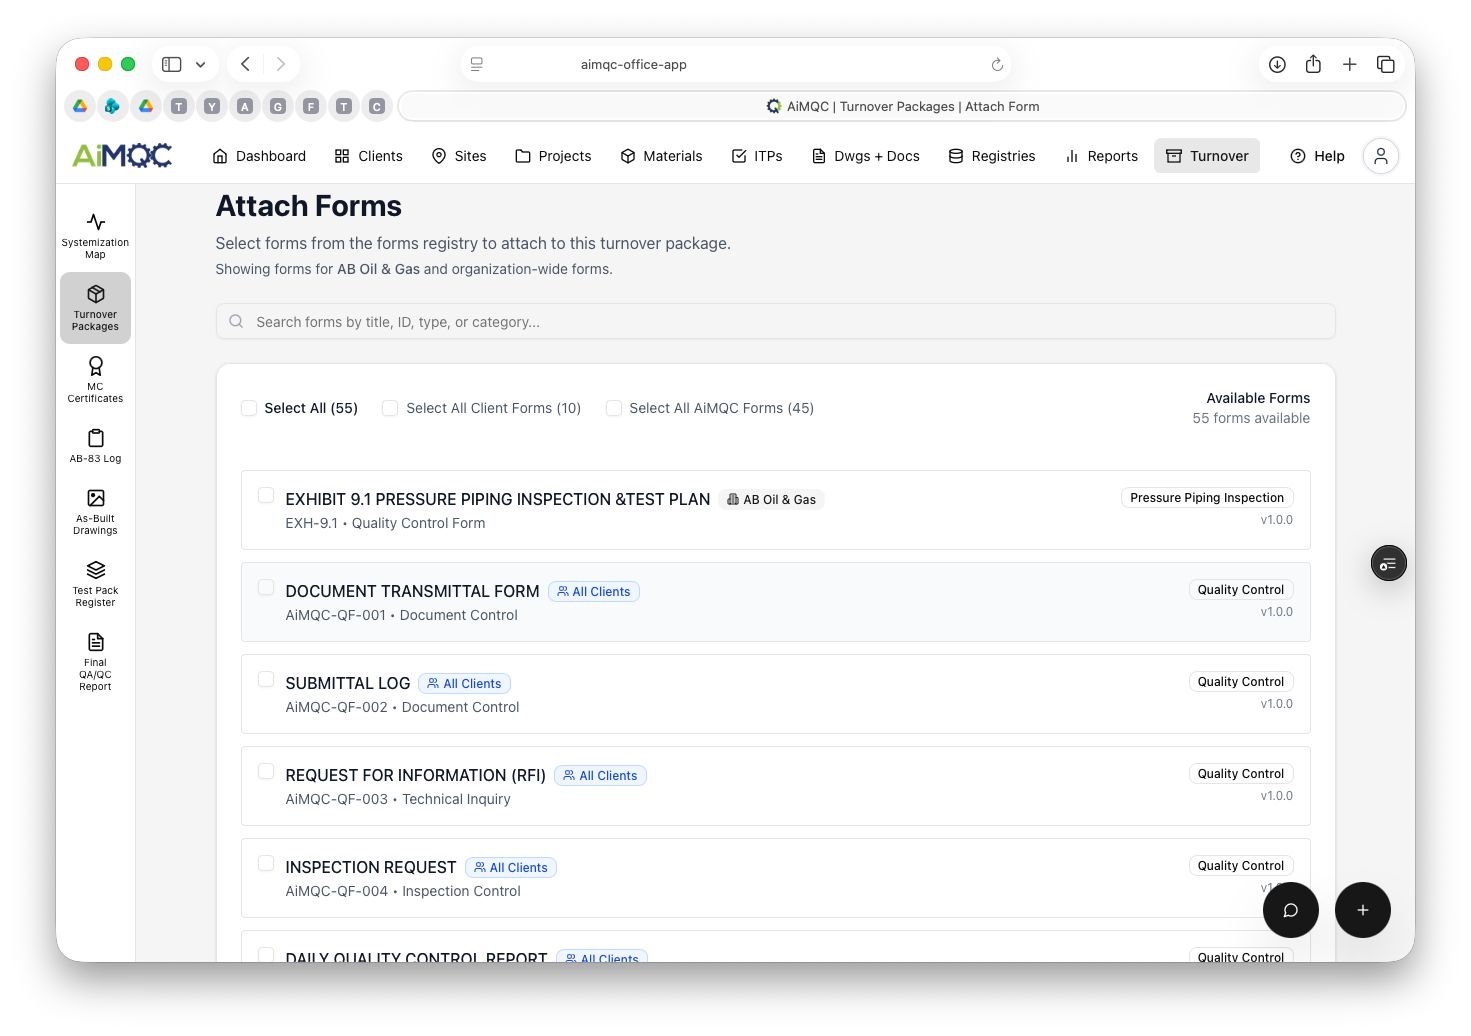Go to the Registries nav tab

(991, 156)
